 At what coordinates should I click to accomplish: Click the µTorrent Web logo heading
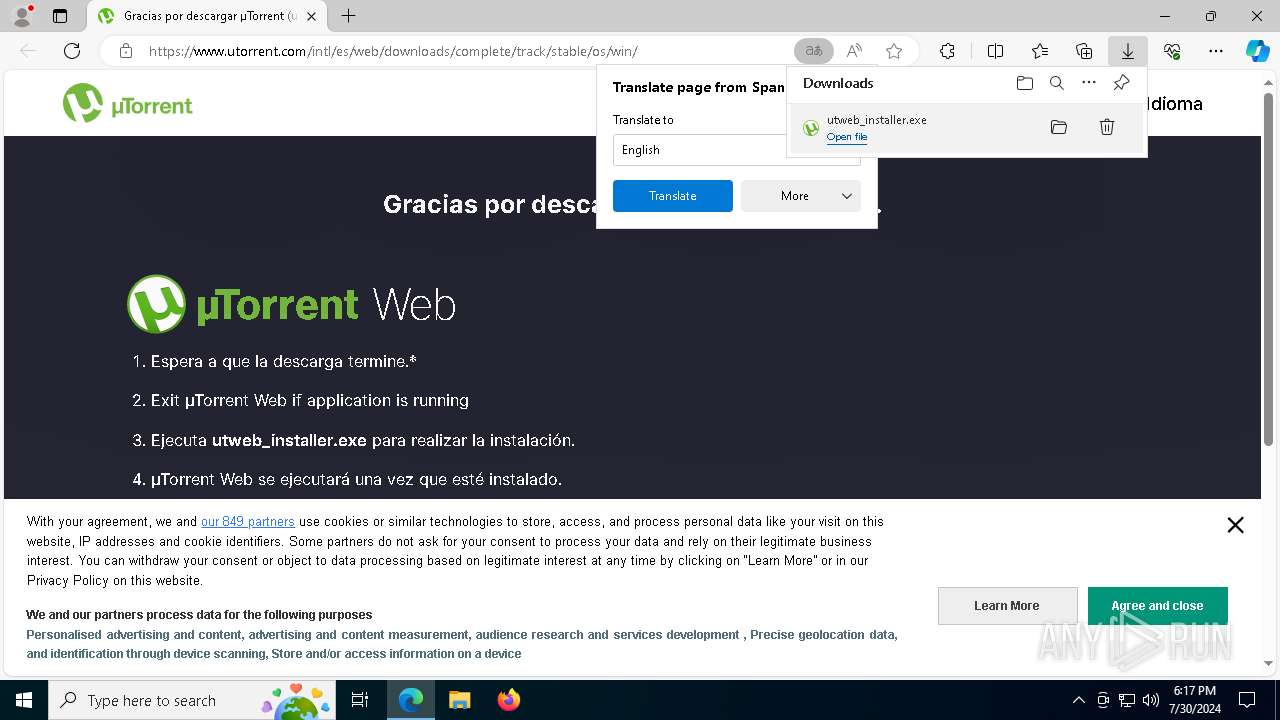(x=291, y=304)
